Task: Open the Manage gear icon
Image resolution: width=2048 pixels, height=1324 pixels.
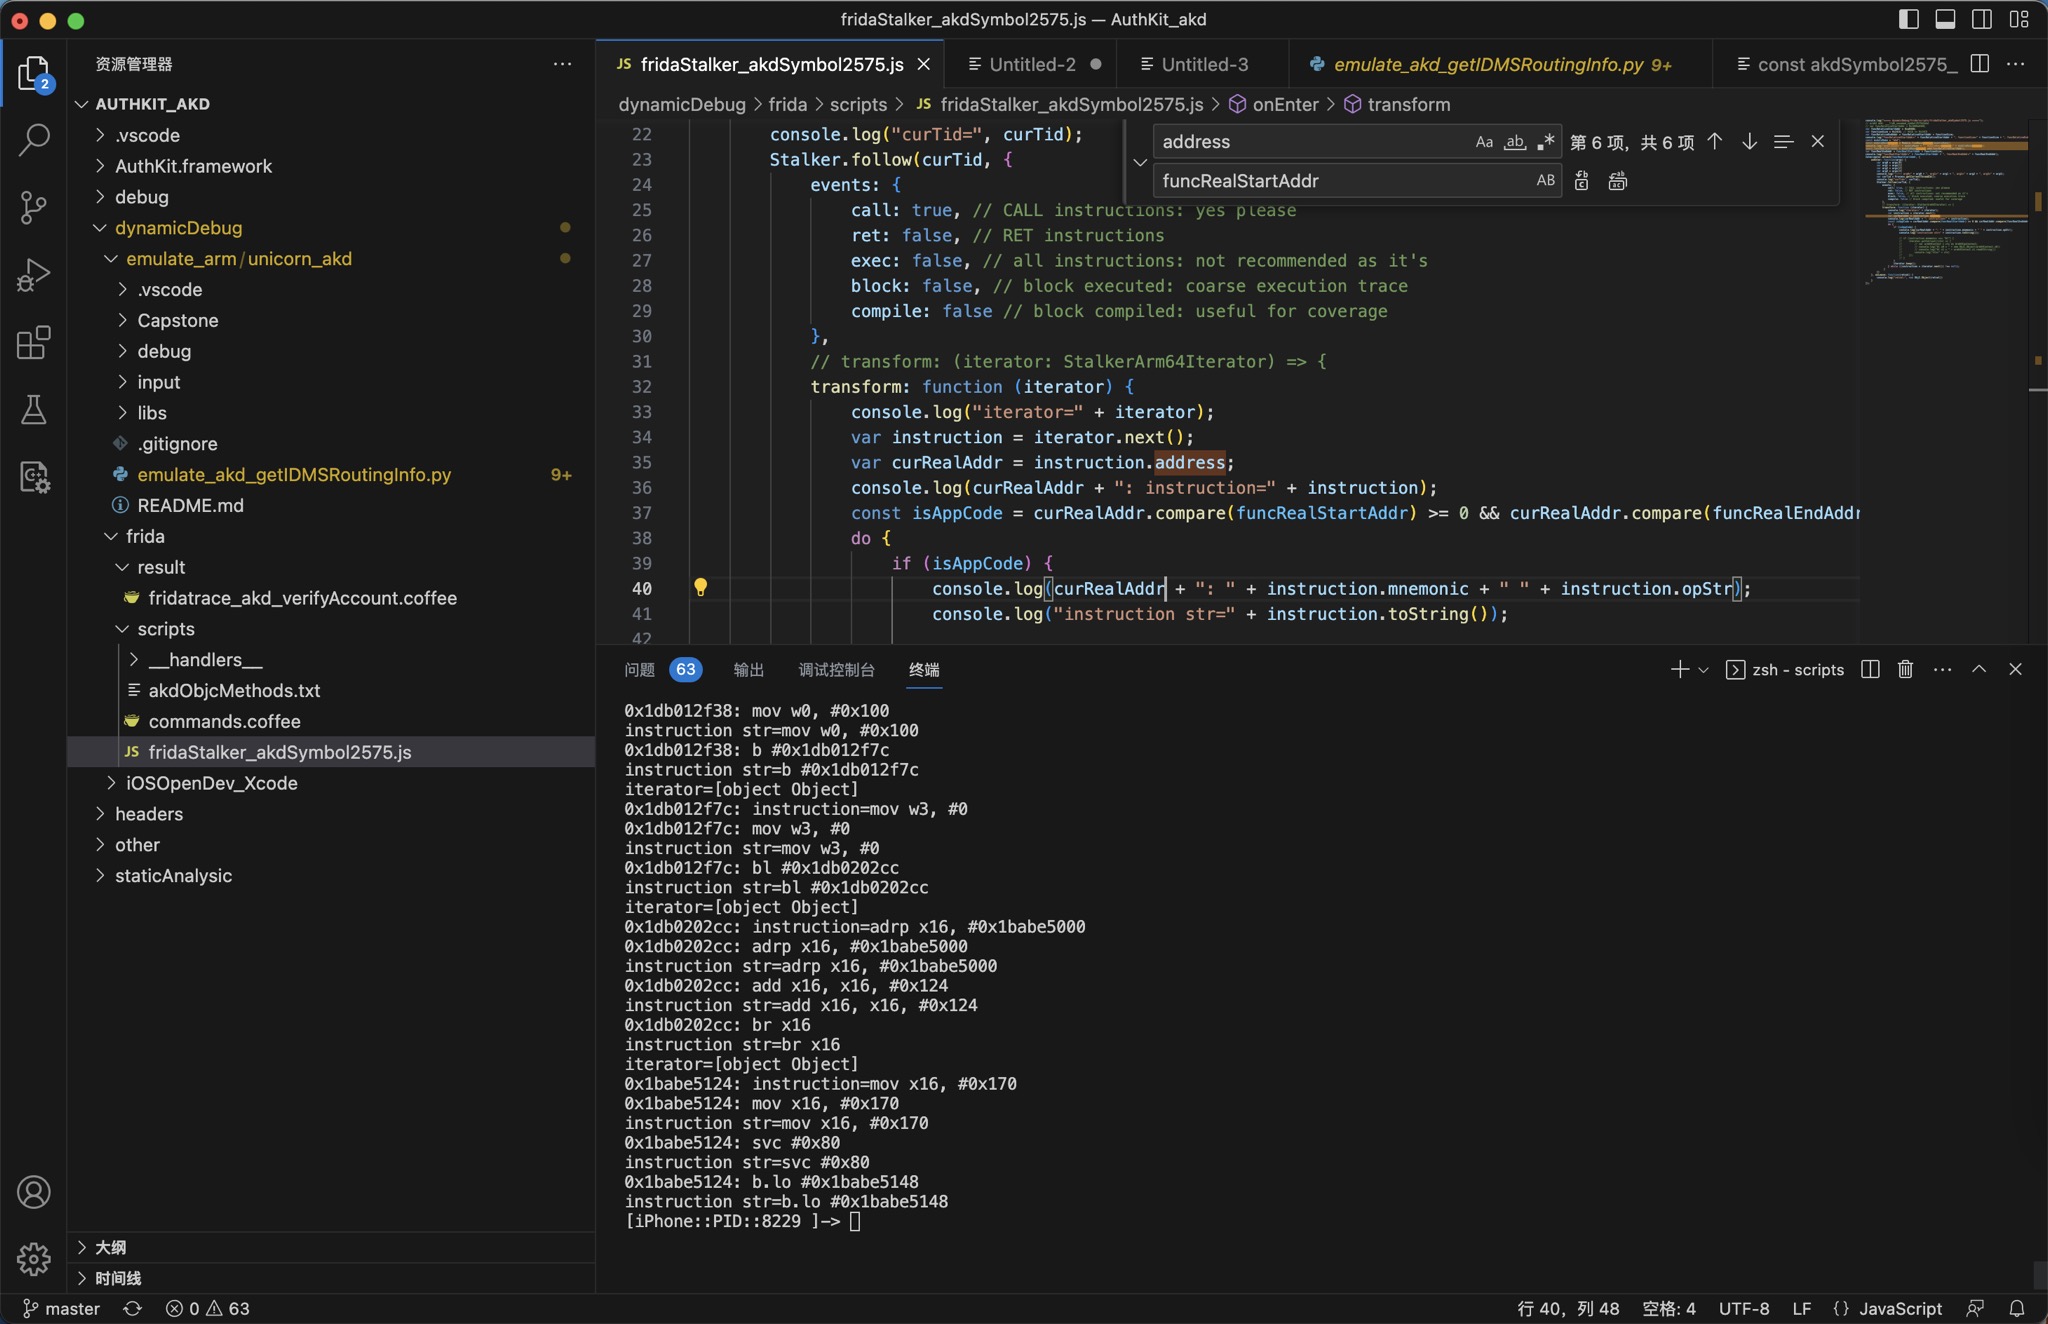Action: pyautogui.click(x=33, y=1259)
